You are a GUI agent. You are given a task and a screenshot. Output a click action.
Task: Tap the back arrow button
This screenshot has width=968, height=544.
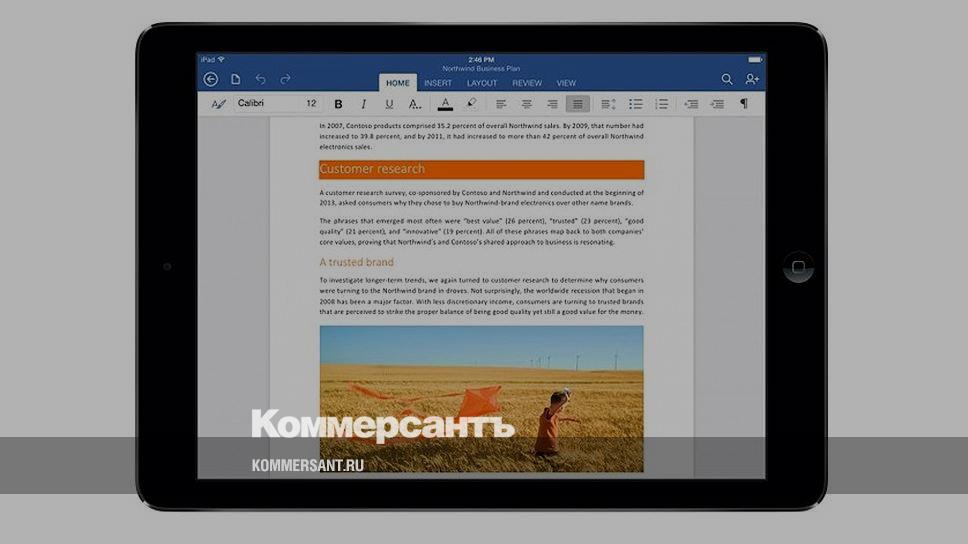coord(210,79)
